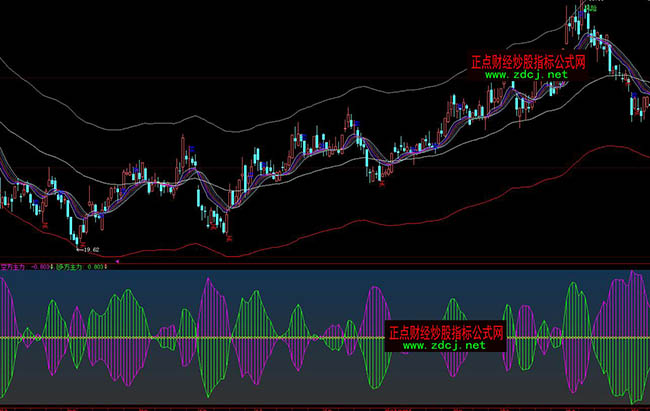Click the 多方主力 indicator label
Viewport: 650px width, 411px height.
click(x=70, y=267)
